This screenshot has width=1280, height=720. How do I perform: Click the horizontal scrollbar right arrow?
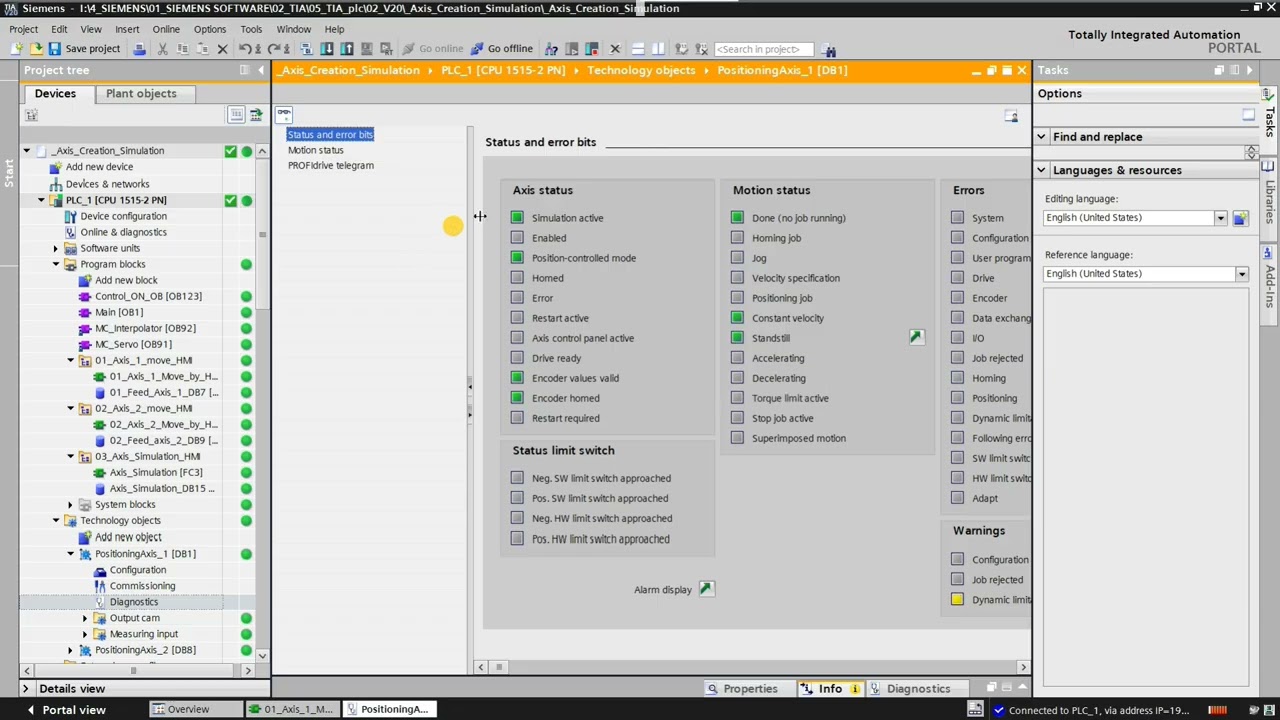pyautogui.click(x=1022, y=667)
